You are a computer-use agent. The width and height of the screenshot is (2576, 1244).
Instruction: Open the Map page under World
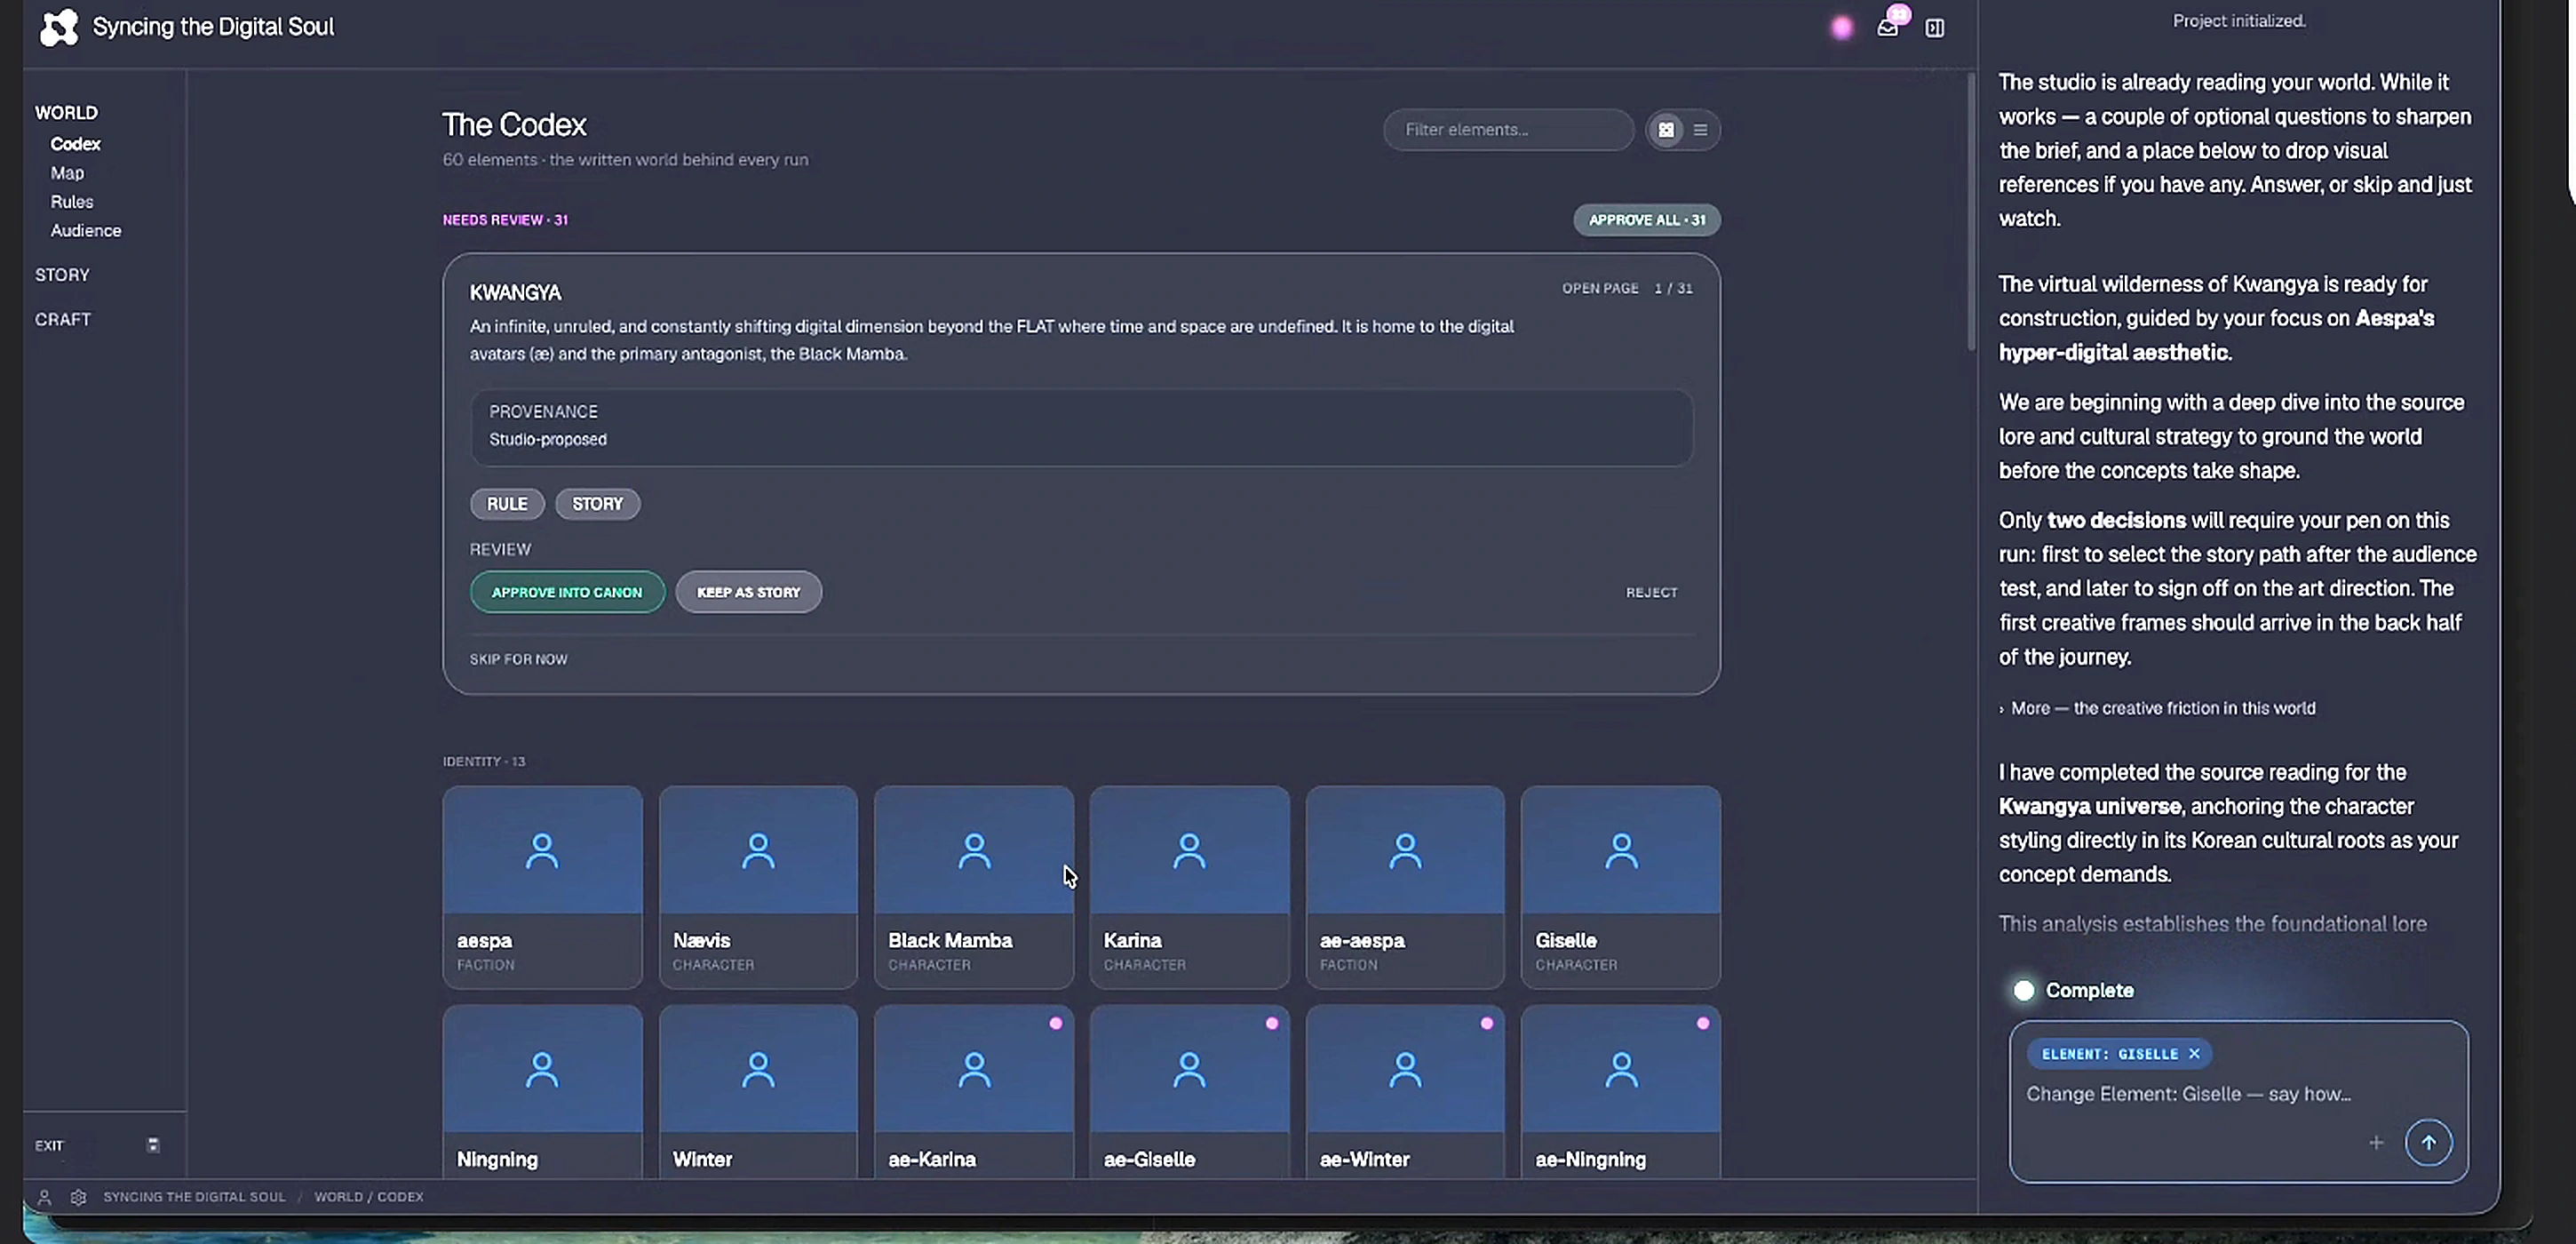[67, 173]
